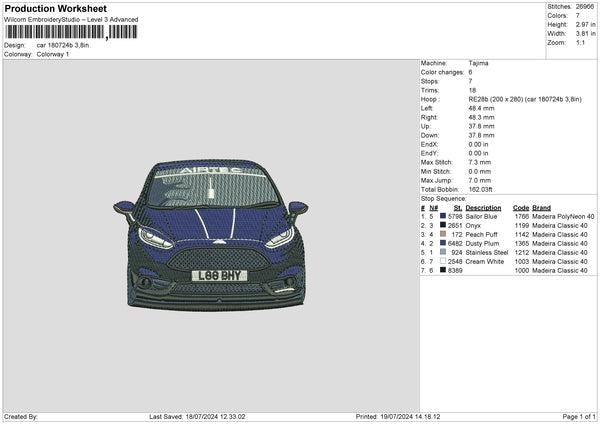Click the 'Wilcom EmbroideryStudio – Level 3 Advanced' text

point(71,20)
